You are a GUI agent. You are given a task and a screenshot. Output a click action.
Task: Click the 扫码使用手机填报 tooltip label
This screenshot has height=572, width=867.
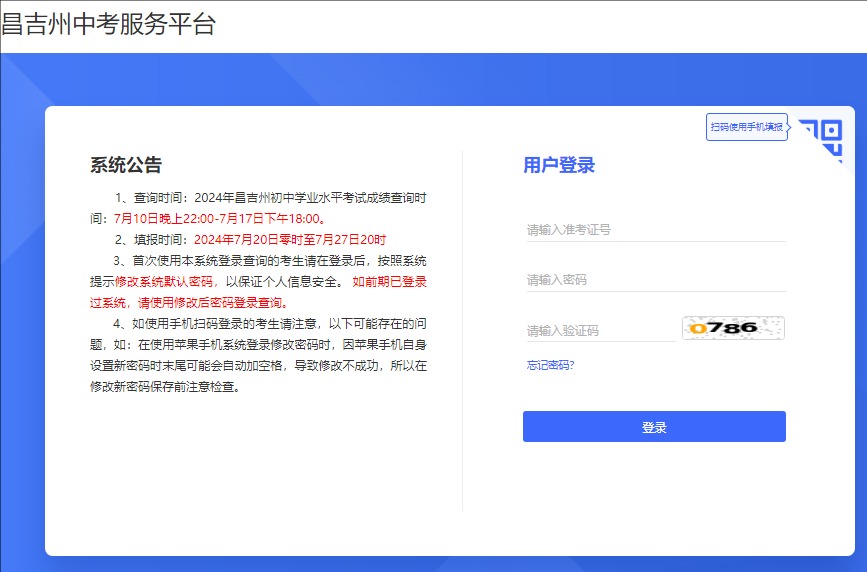click(746, 127)
